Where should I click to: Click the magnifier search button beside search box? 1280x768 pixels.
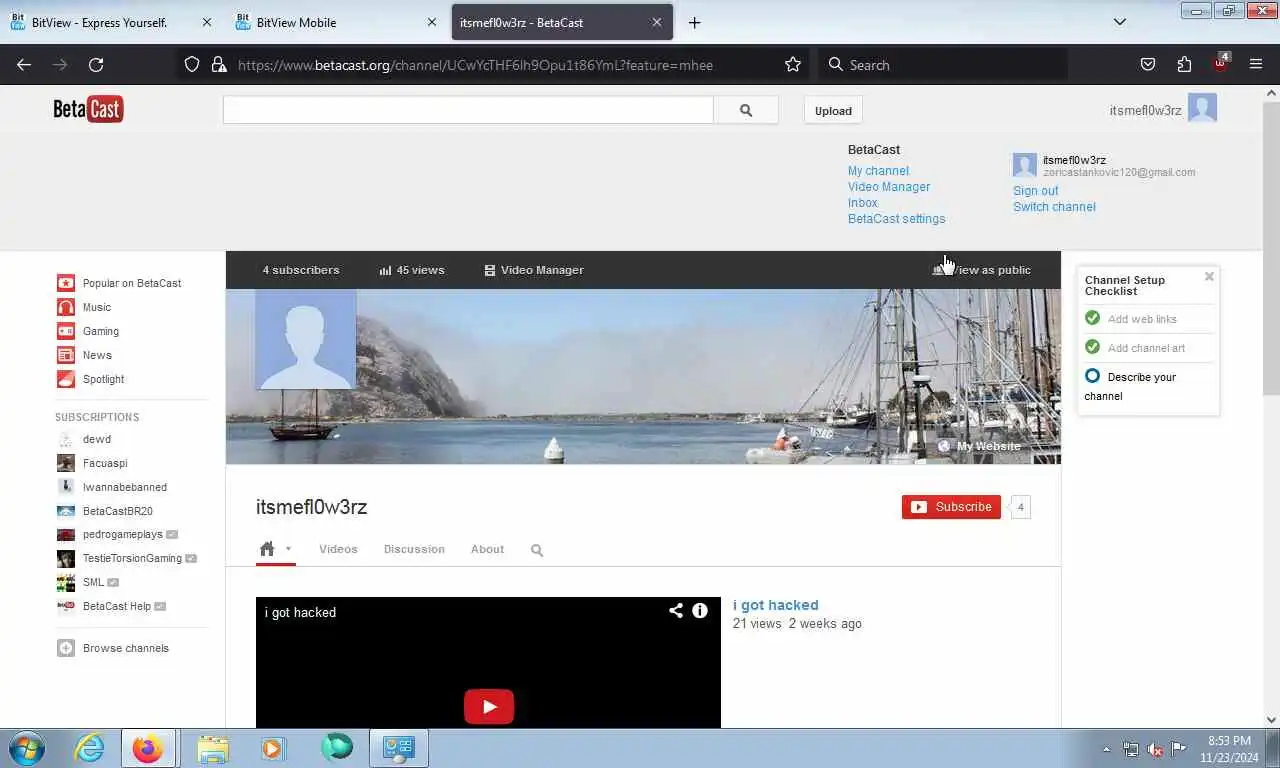coord(746,110)
